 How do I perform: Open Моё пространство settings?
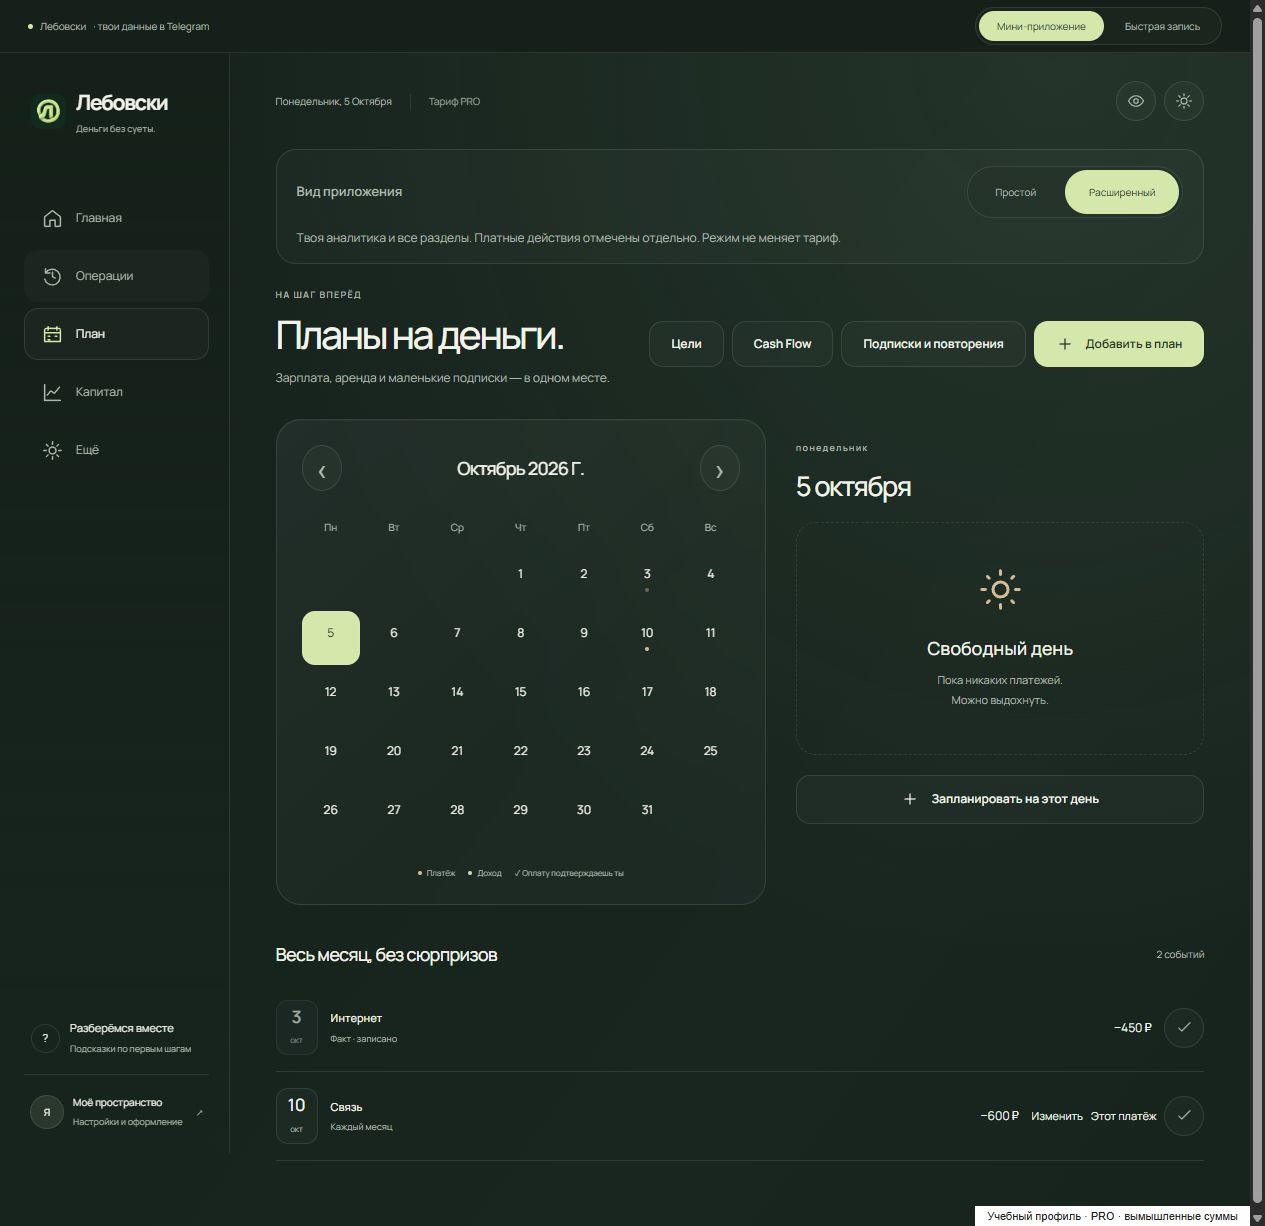(x=116, y=1112)
